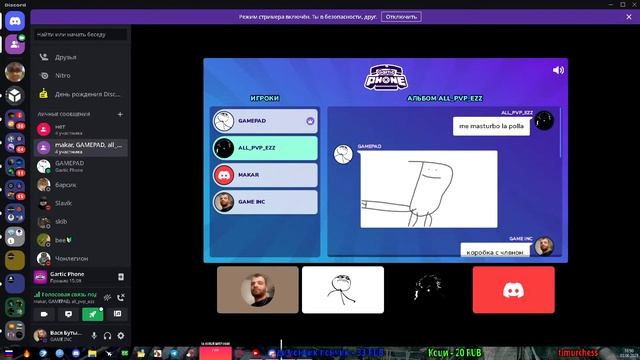Click the stick figure meme participant tile
The image size is (640, 360).
(343, 290)
